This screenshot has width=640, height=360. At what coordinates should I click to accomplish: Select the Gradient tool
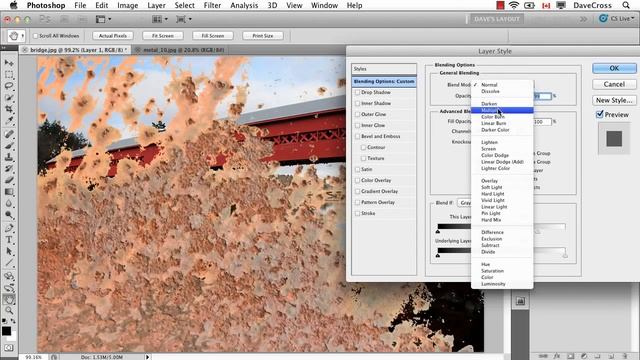[x=9, y=192]
